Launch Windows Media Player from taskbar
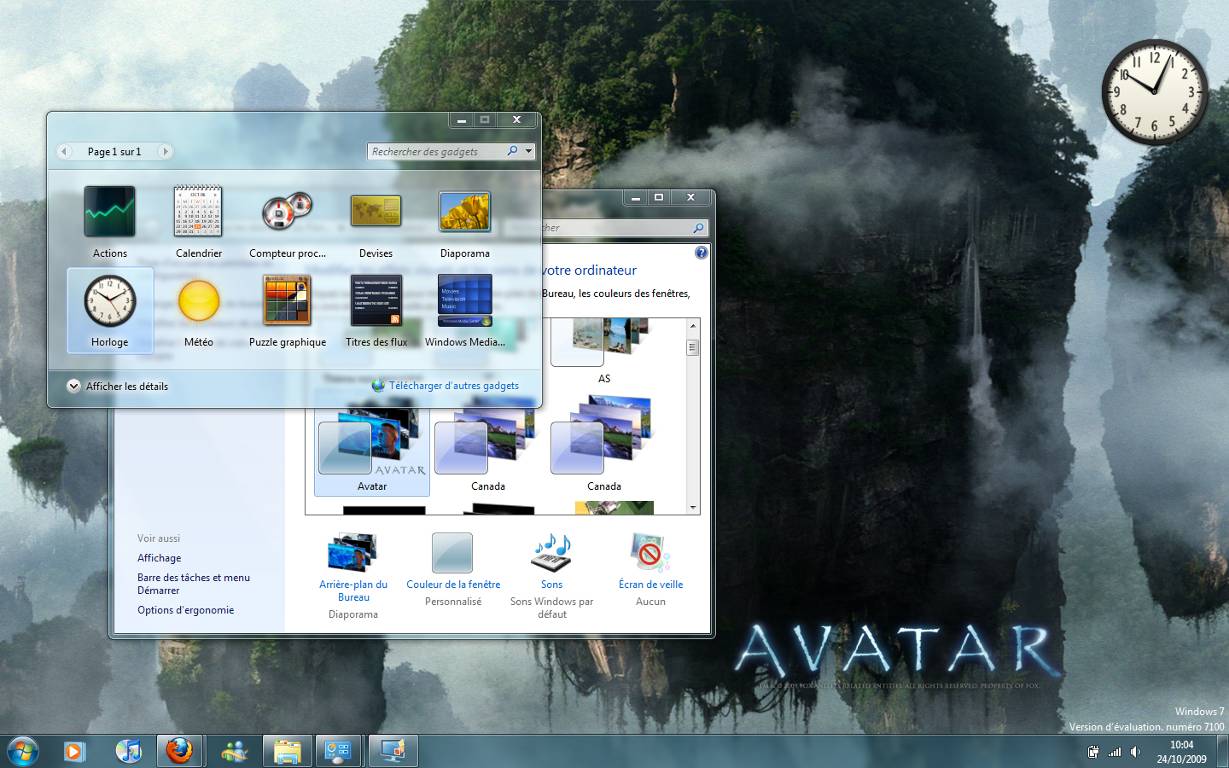Screen dimensions: 1229x768 pos(75,750)
